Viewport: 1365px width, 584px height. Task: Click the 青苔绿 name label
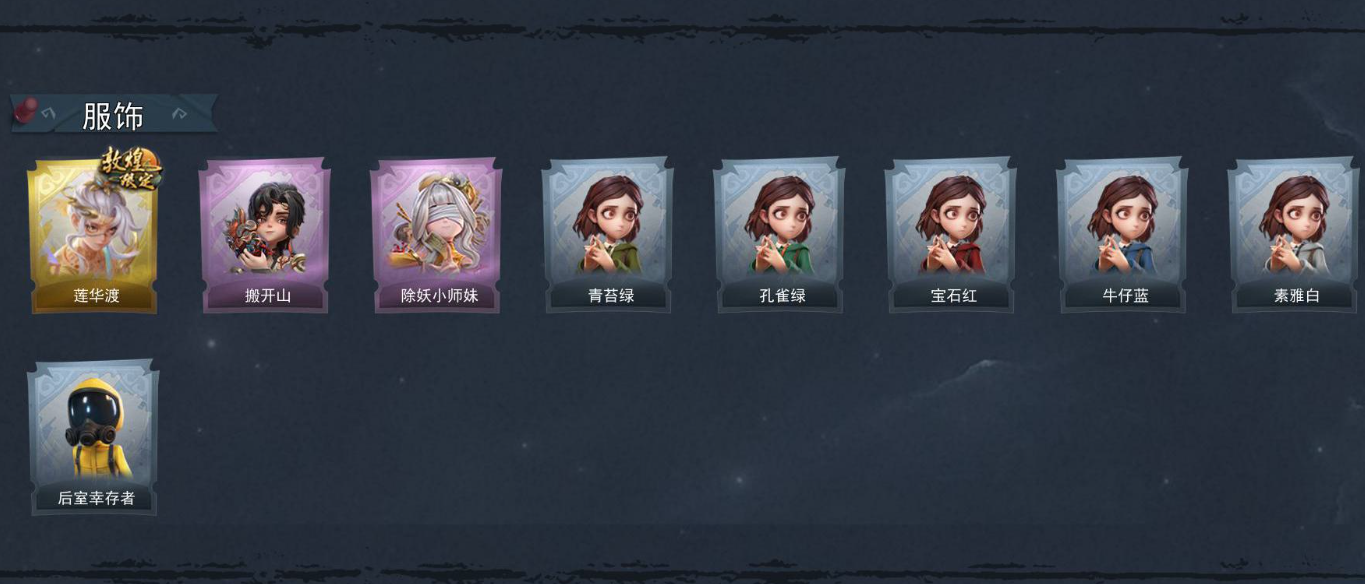pos(611,296)
